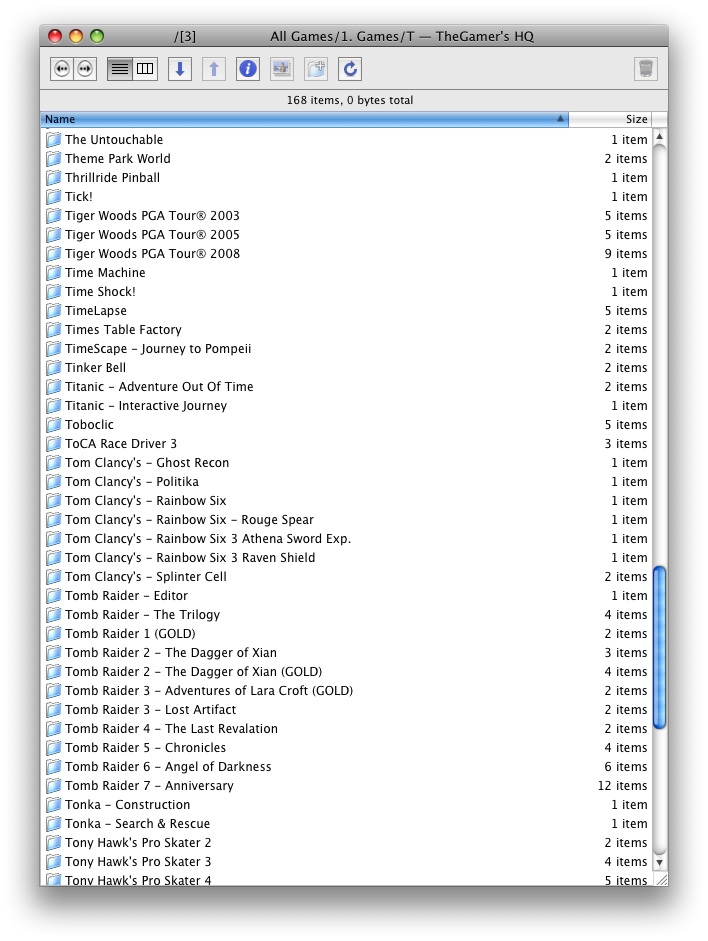Switch to column view mode
Image resolution: width=708 pixels, height=941 pixels.
145,69
